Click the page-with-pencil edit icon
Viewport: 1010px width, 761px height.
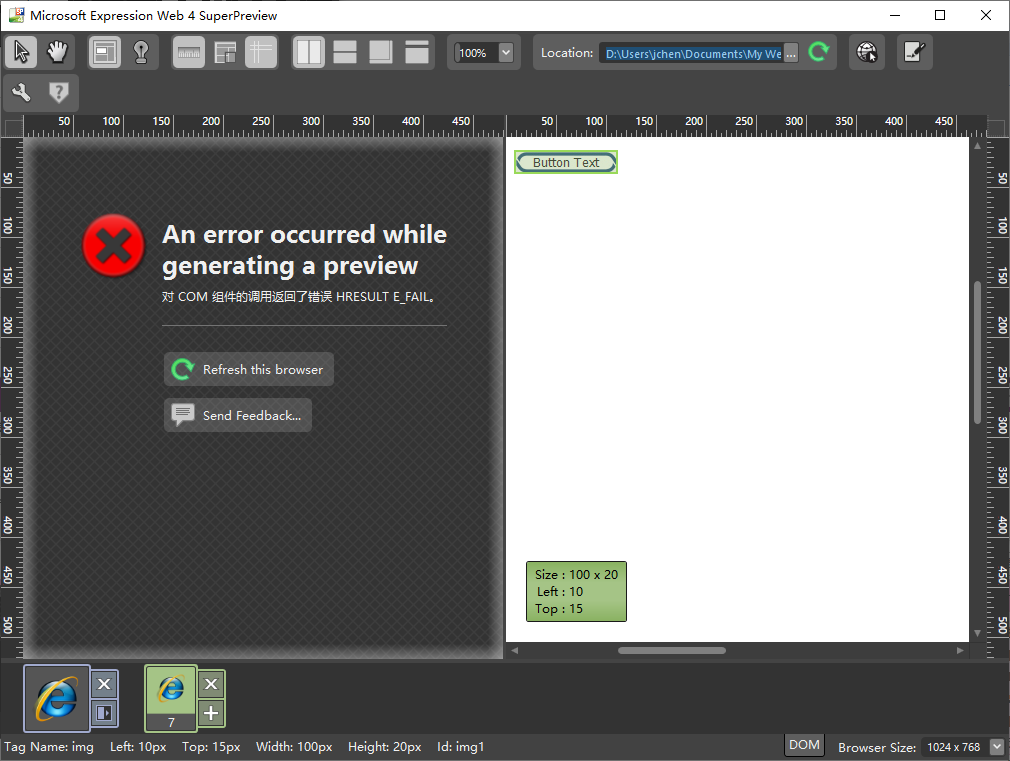coord(914,52)
